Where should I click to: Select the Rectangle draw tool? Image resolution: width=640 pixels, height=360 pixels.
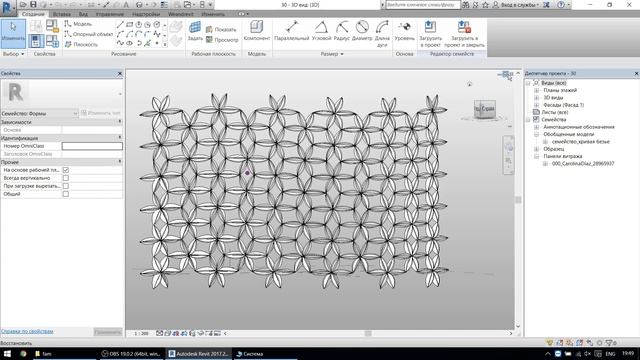click(129, 25)
